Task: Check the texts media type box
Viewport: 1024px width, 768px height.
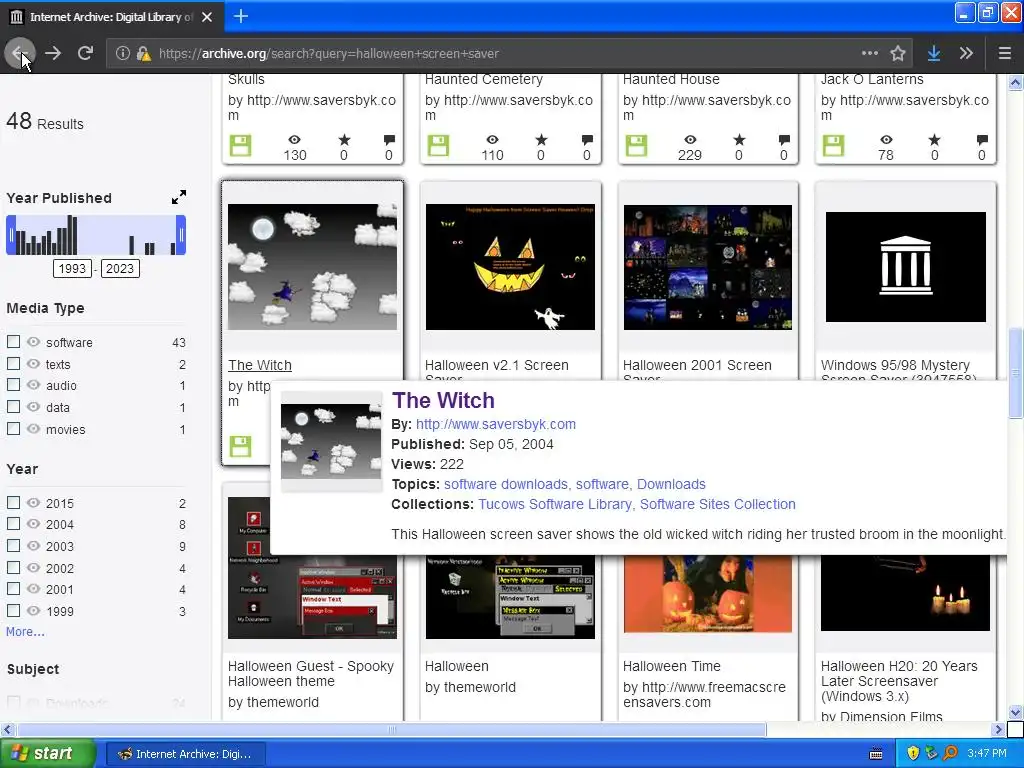Action: tap(13, 363)
